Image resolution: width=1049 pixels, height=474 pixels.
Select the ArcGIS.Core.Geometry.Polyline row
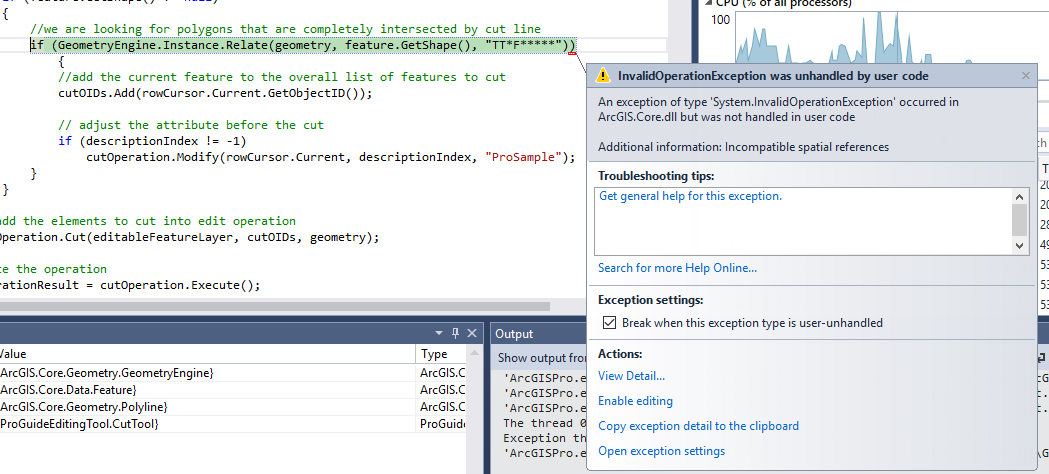click(207, 407)
